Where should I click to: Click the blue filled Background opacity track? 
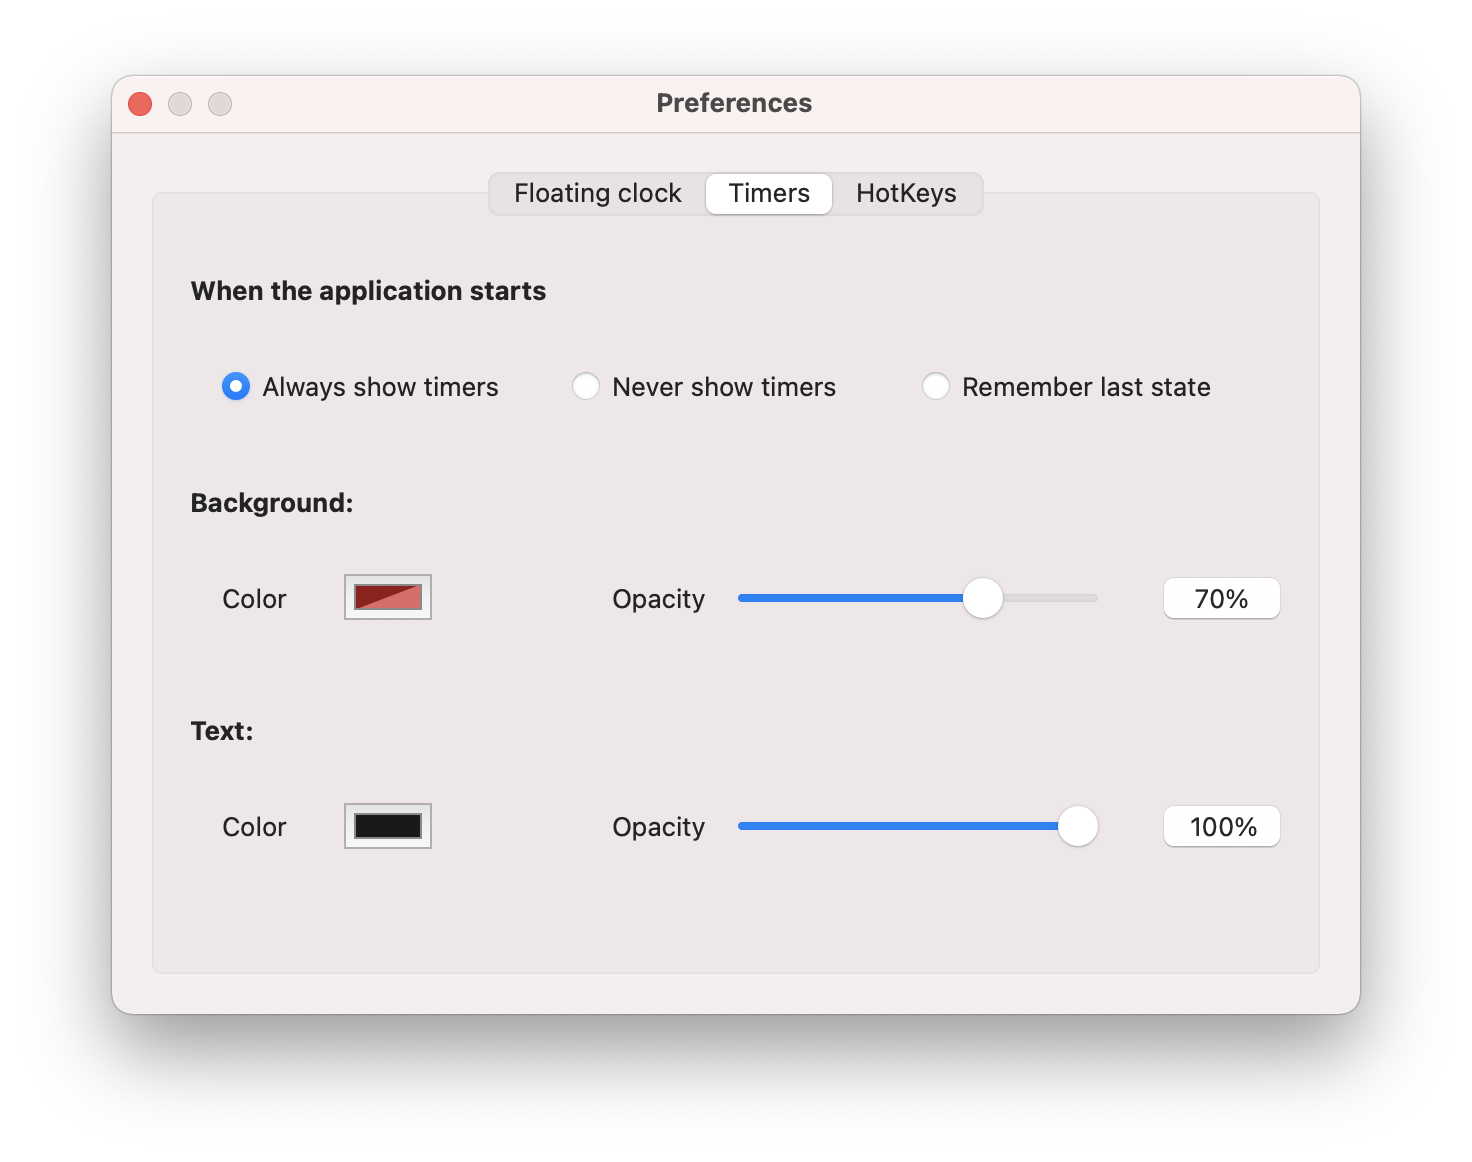[850, 598]
